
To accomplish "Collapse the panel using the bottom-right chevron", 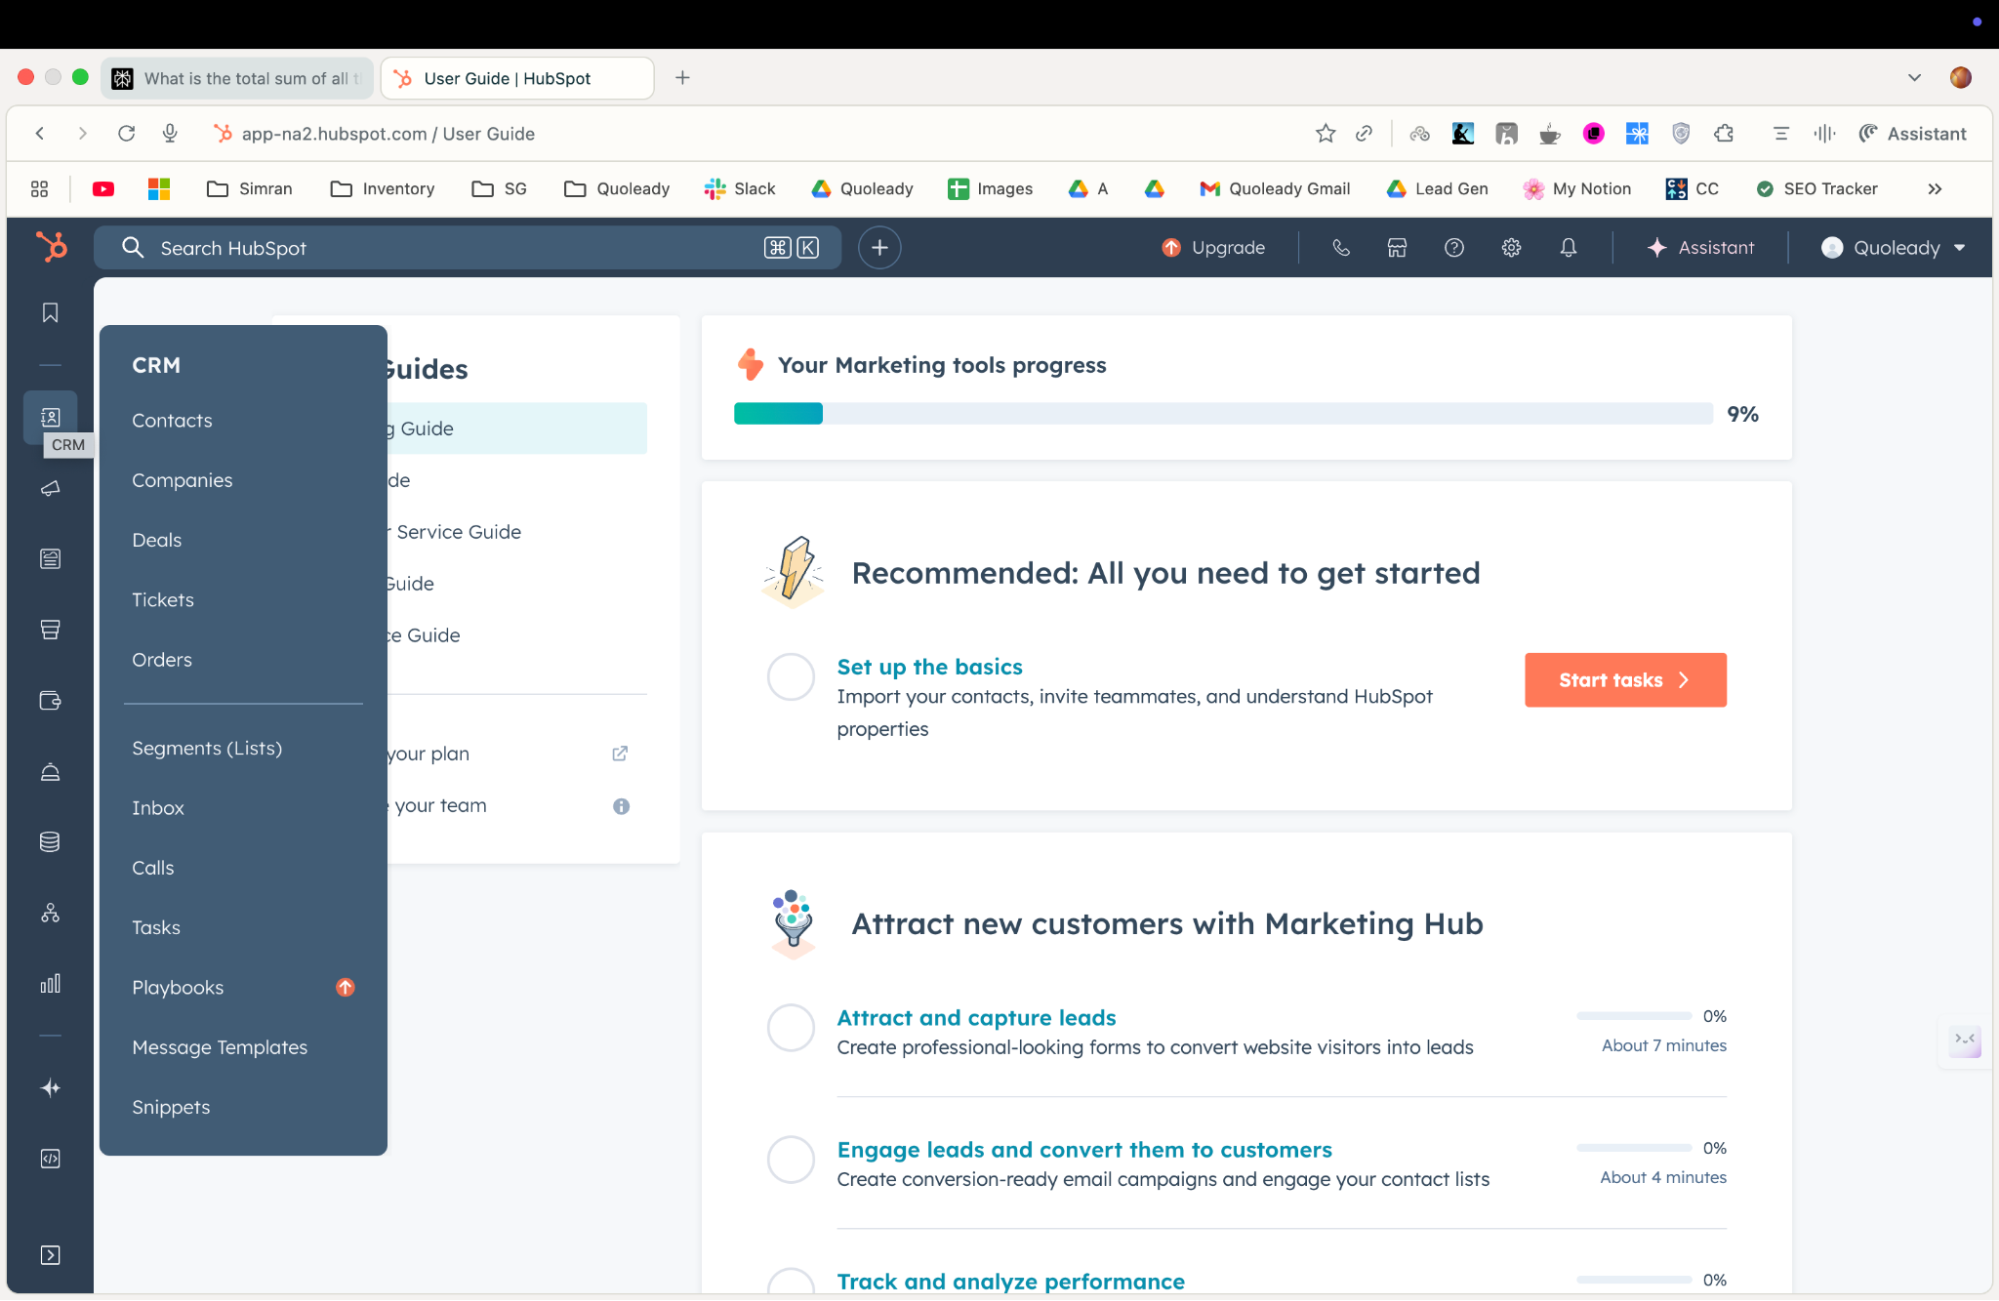I will click(1964, 1041).
